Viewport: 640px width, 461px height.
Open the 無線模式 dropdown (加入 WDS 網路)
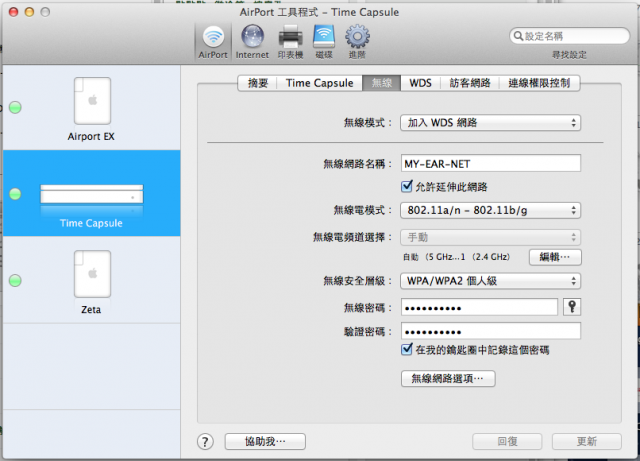click(490, 122)
